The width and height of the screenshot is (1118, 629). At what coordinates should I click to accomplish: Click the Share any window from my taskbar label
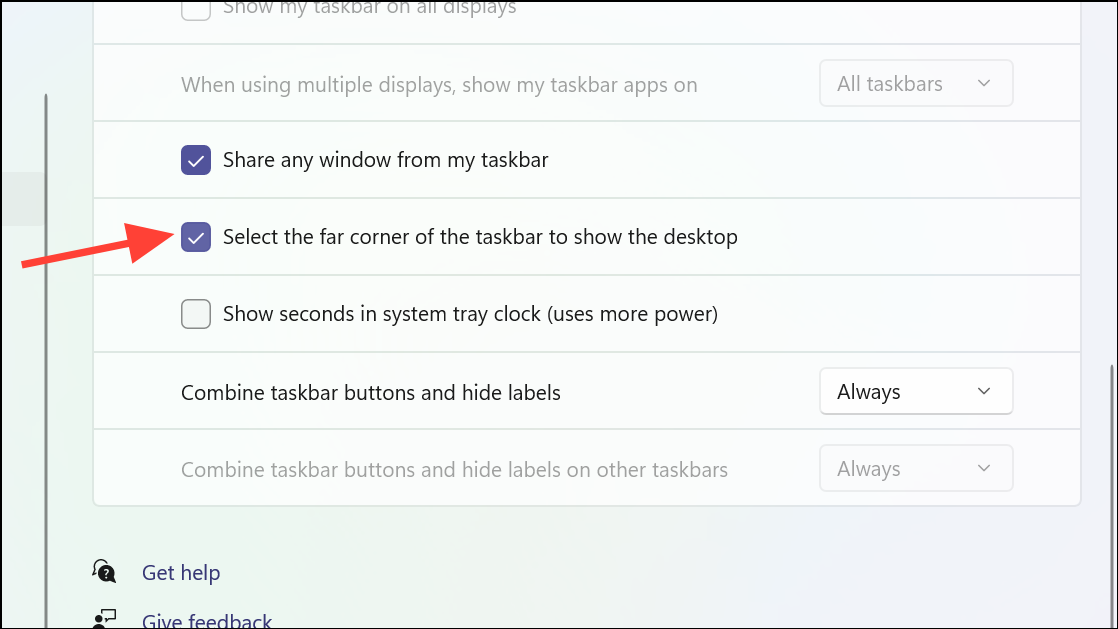pyautogui.click(x=384, y=159)
